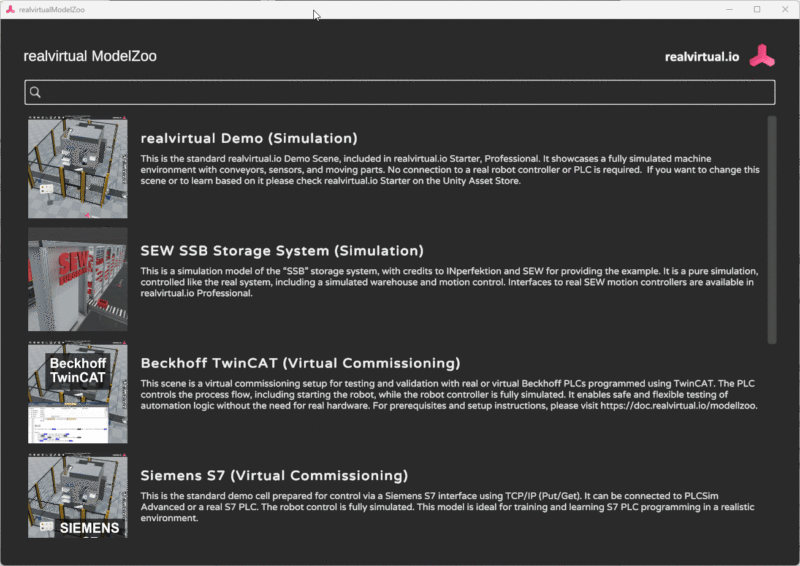800x566 pixels.
Task: Click the pink realvirtual.io logo icon
Action: click(762, 56)
